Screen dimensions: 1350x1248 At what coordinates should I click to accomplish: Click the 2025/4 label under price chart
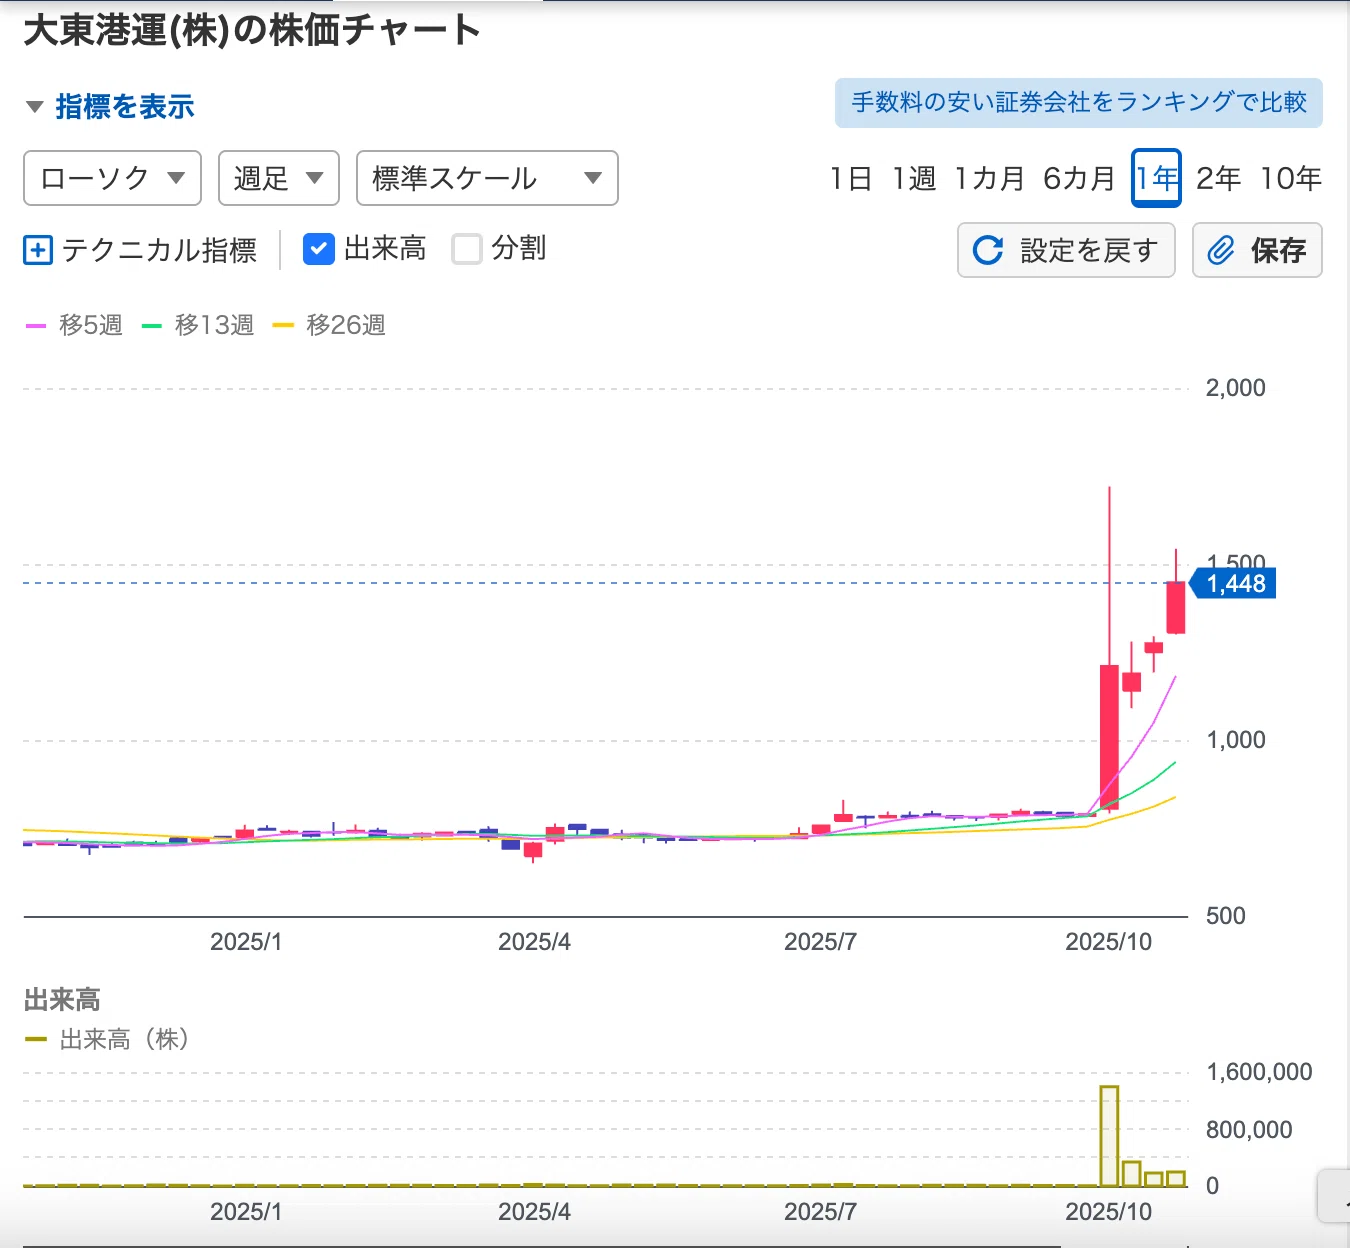coord(534,942)
